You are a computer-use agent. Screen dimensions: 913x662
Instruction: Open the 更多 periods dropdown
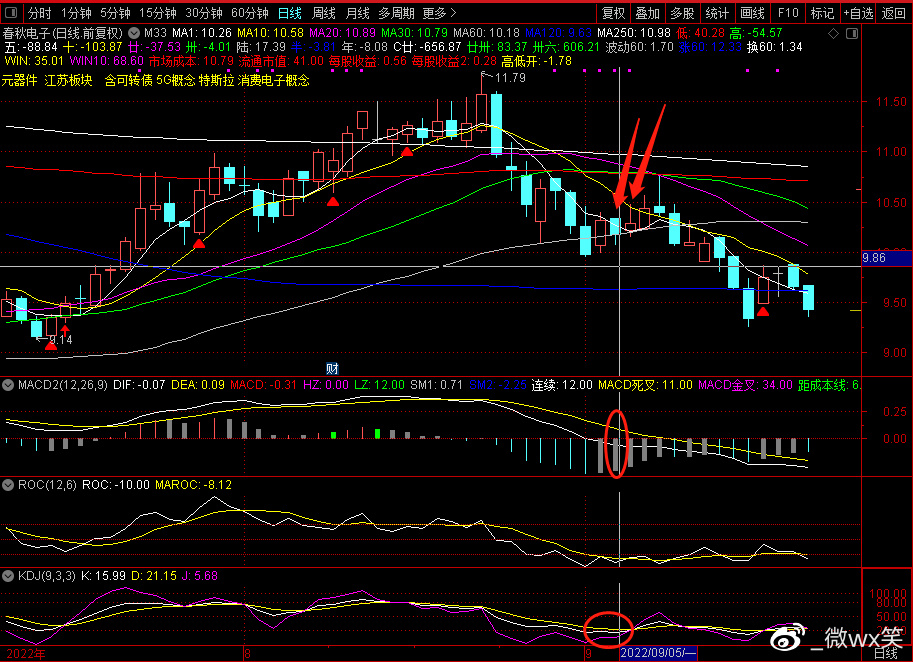tap(439, 14)
